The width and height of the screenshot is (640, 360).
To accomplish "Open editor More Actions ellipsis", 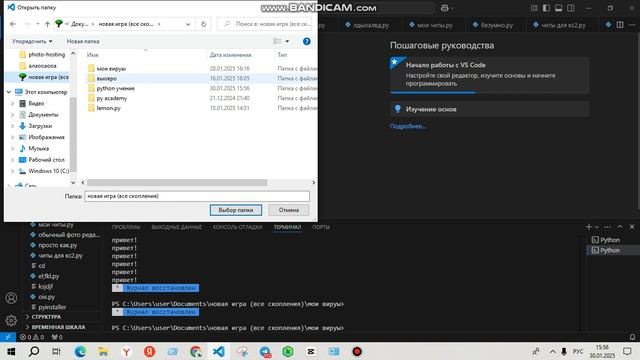I will pos(632,25).
